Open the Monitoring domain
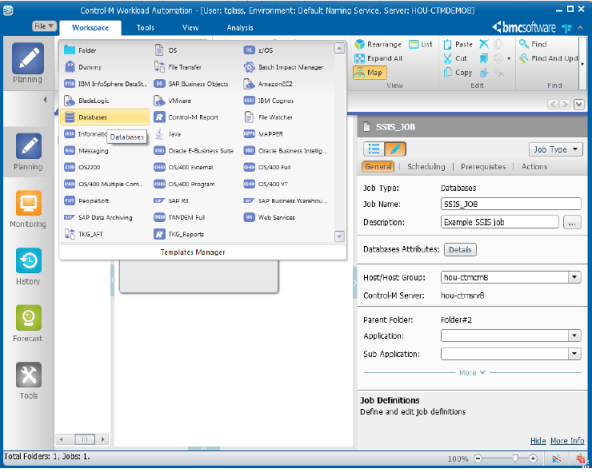Screen dimensions: 592x472 coord(28,209)
